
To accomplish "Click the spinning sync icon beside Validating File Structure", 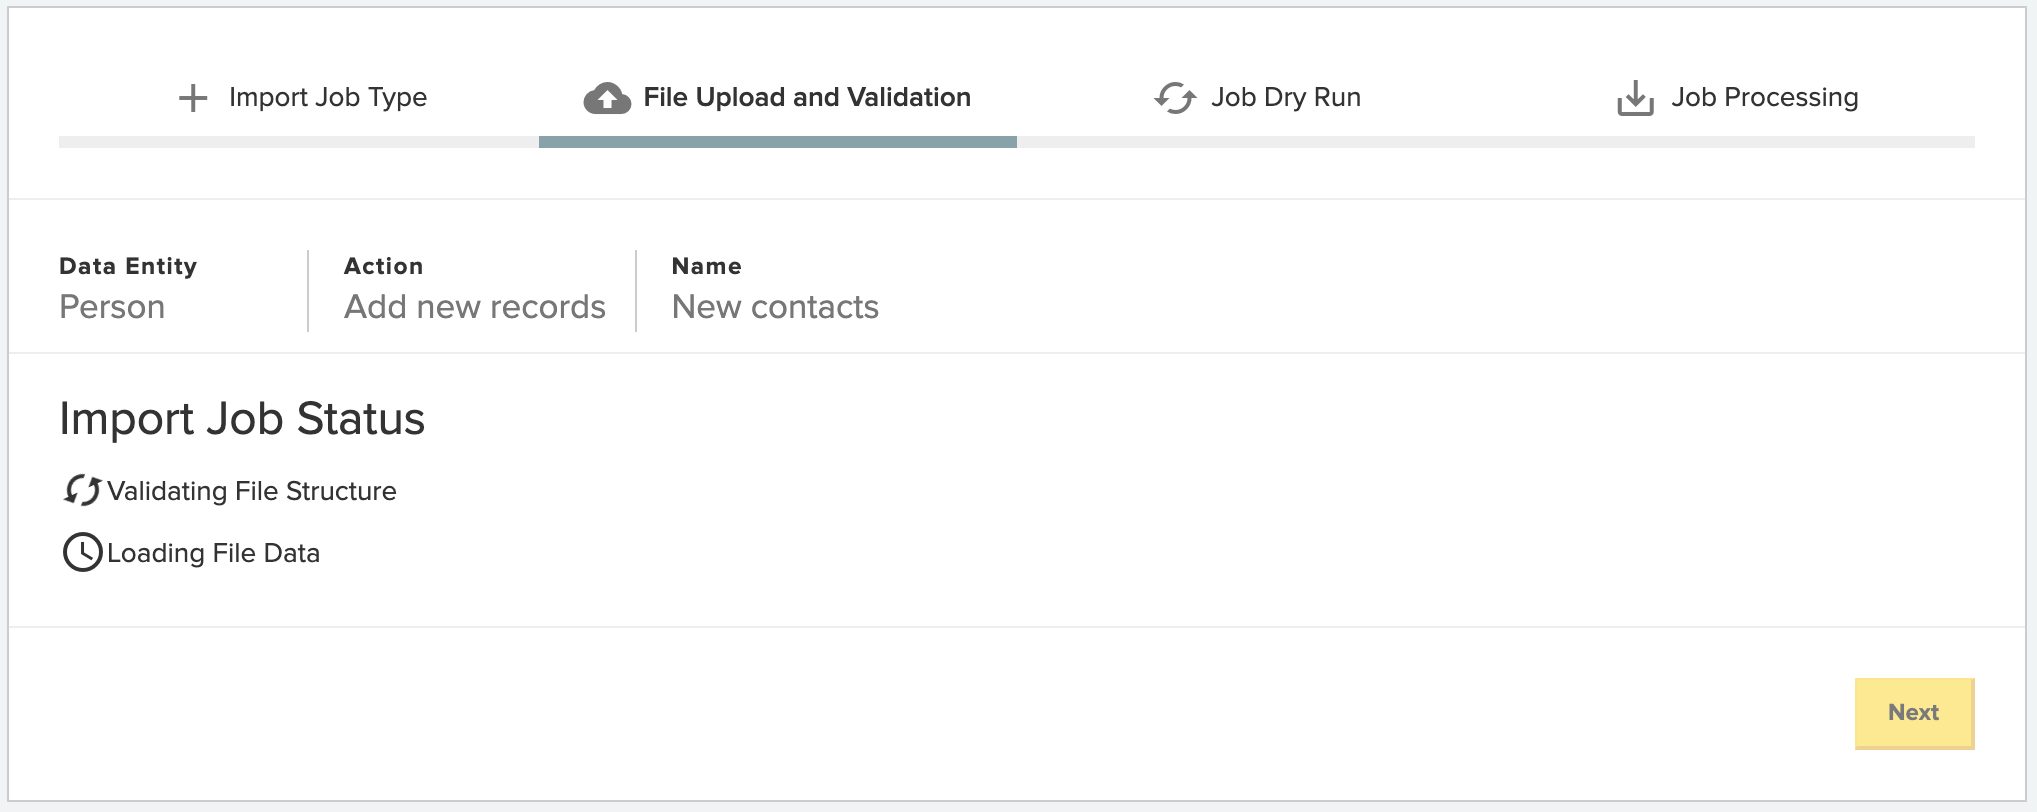I will coord(82,490).
